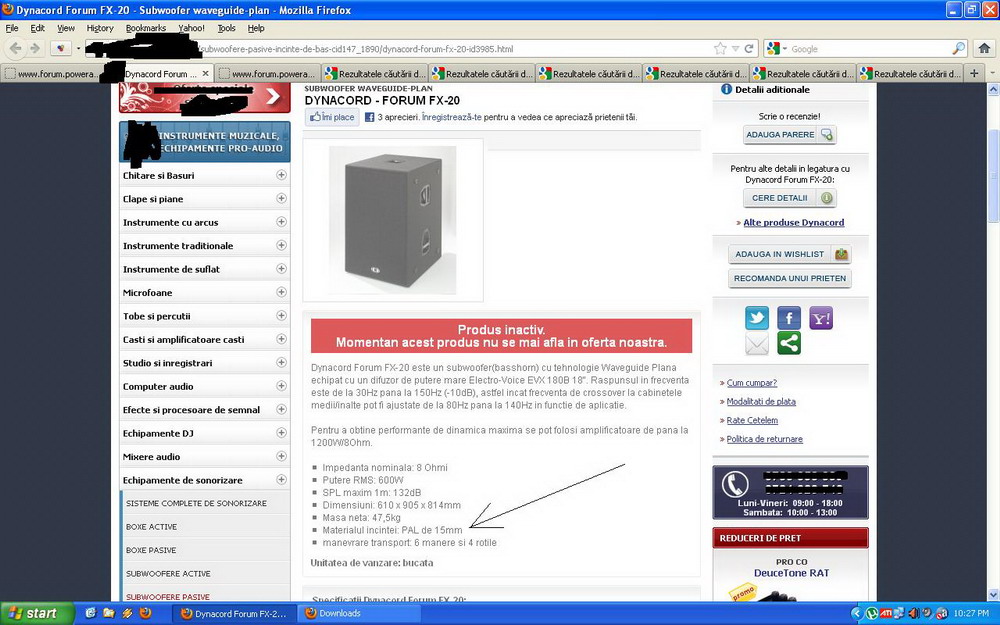Expand the Clape si piane category
The height and width of the screenshot is (625, 1000).
(281, 198)
